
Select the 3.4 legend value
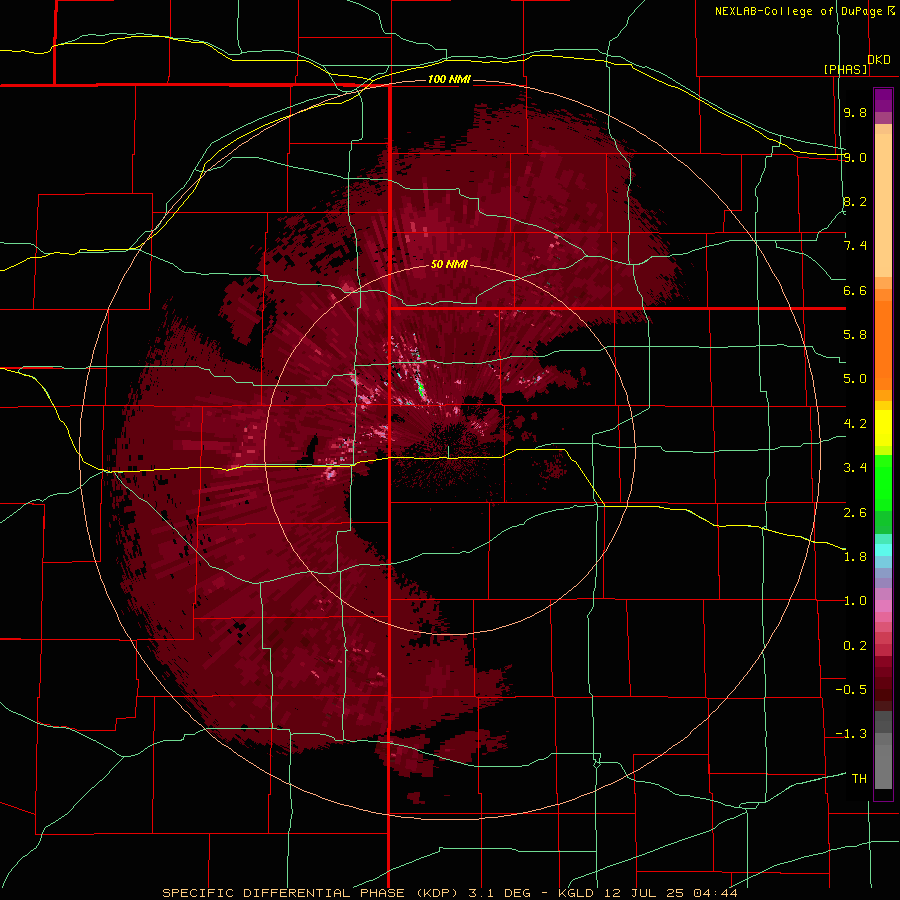855,468
